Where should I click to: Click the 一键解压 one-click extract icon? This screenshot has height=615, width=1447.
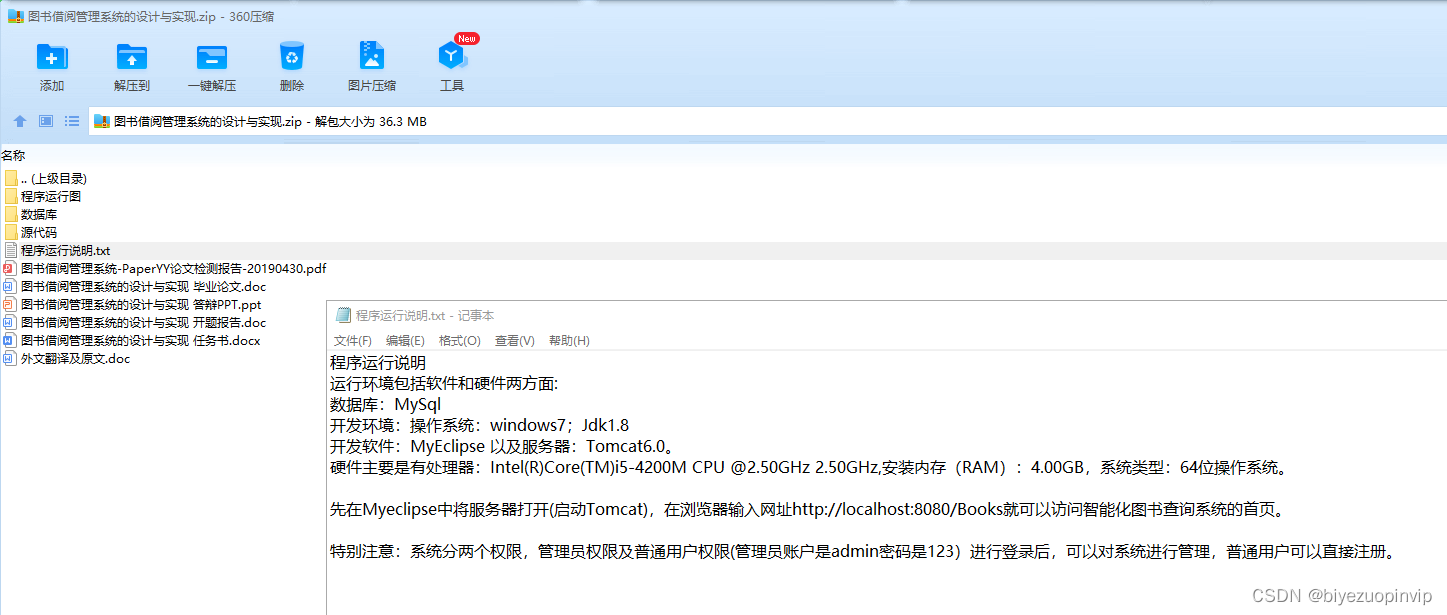212,57
